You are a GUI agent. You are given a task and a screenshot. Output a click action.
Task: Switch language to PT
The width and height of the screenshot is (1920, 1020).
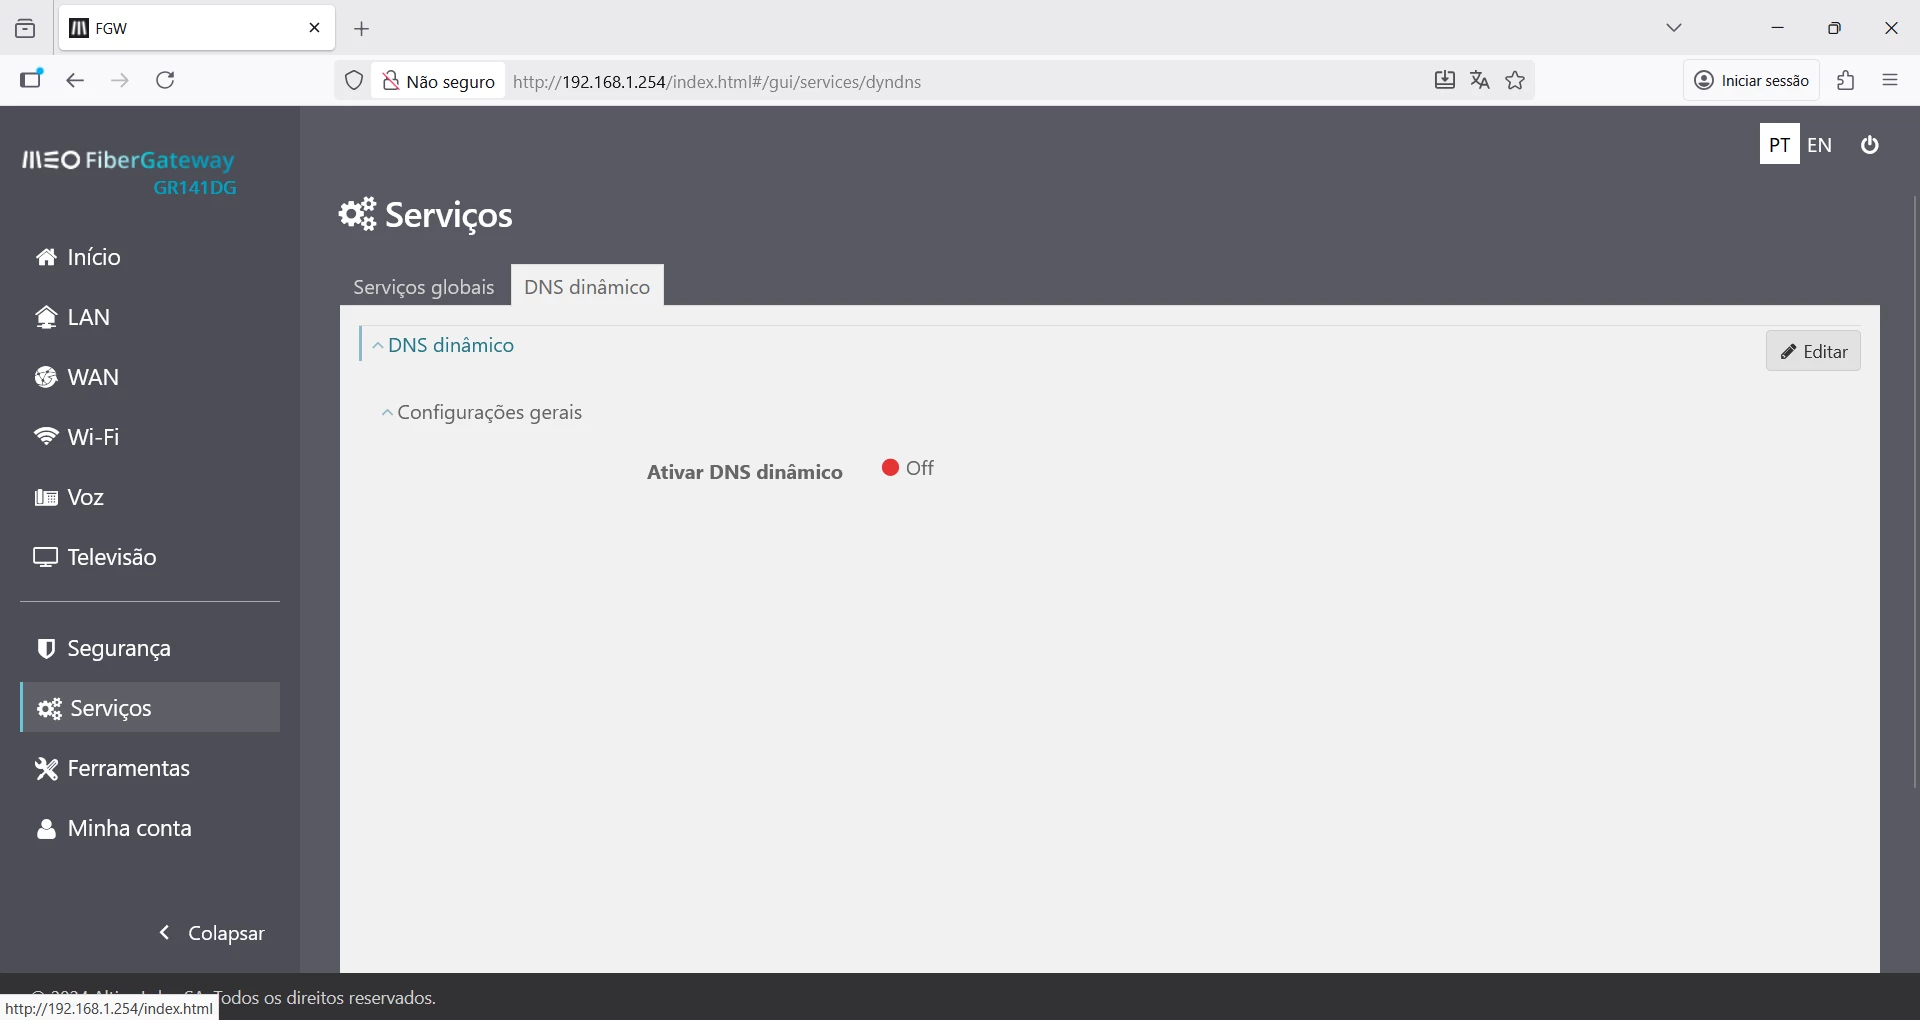pyautogui.click(x=1779, y=144)
